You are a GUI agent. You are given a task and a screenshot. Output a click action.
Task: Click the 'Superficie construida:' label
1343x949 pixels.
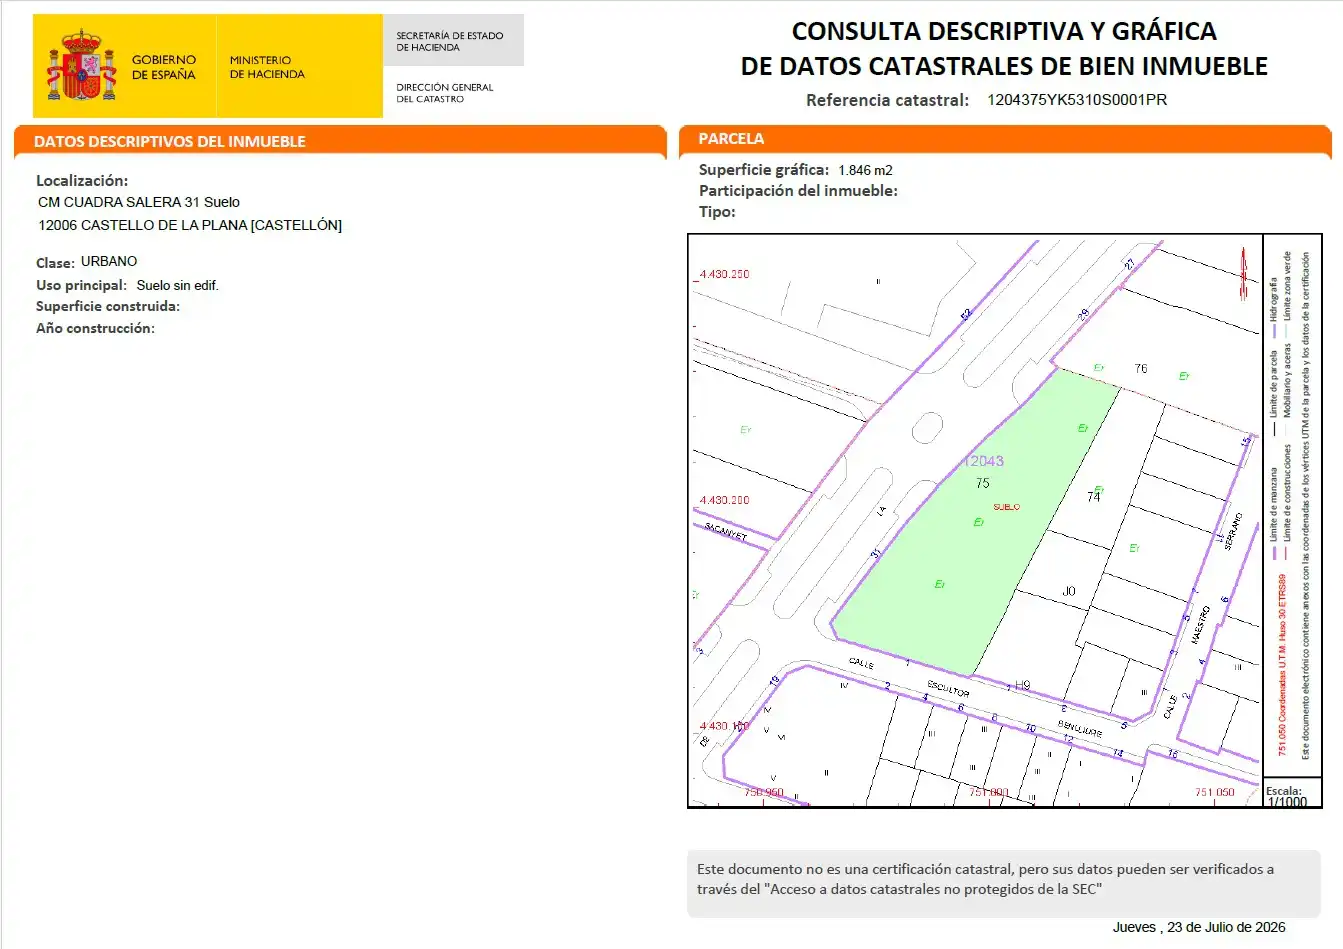(x=108, y=306)
